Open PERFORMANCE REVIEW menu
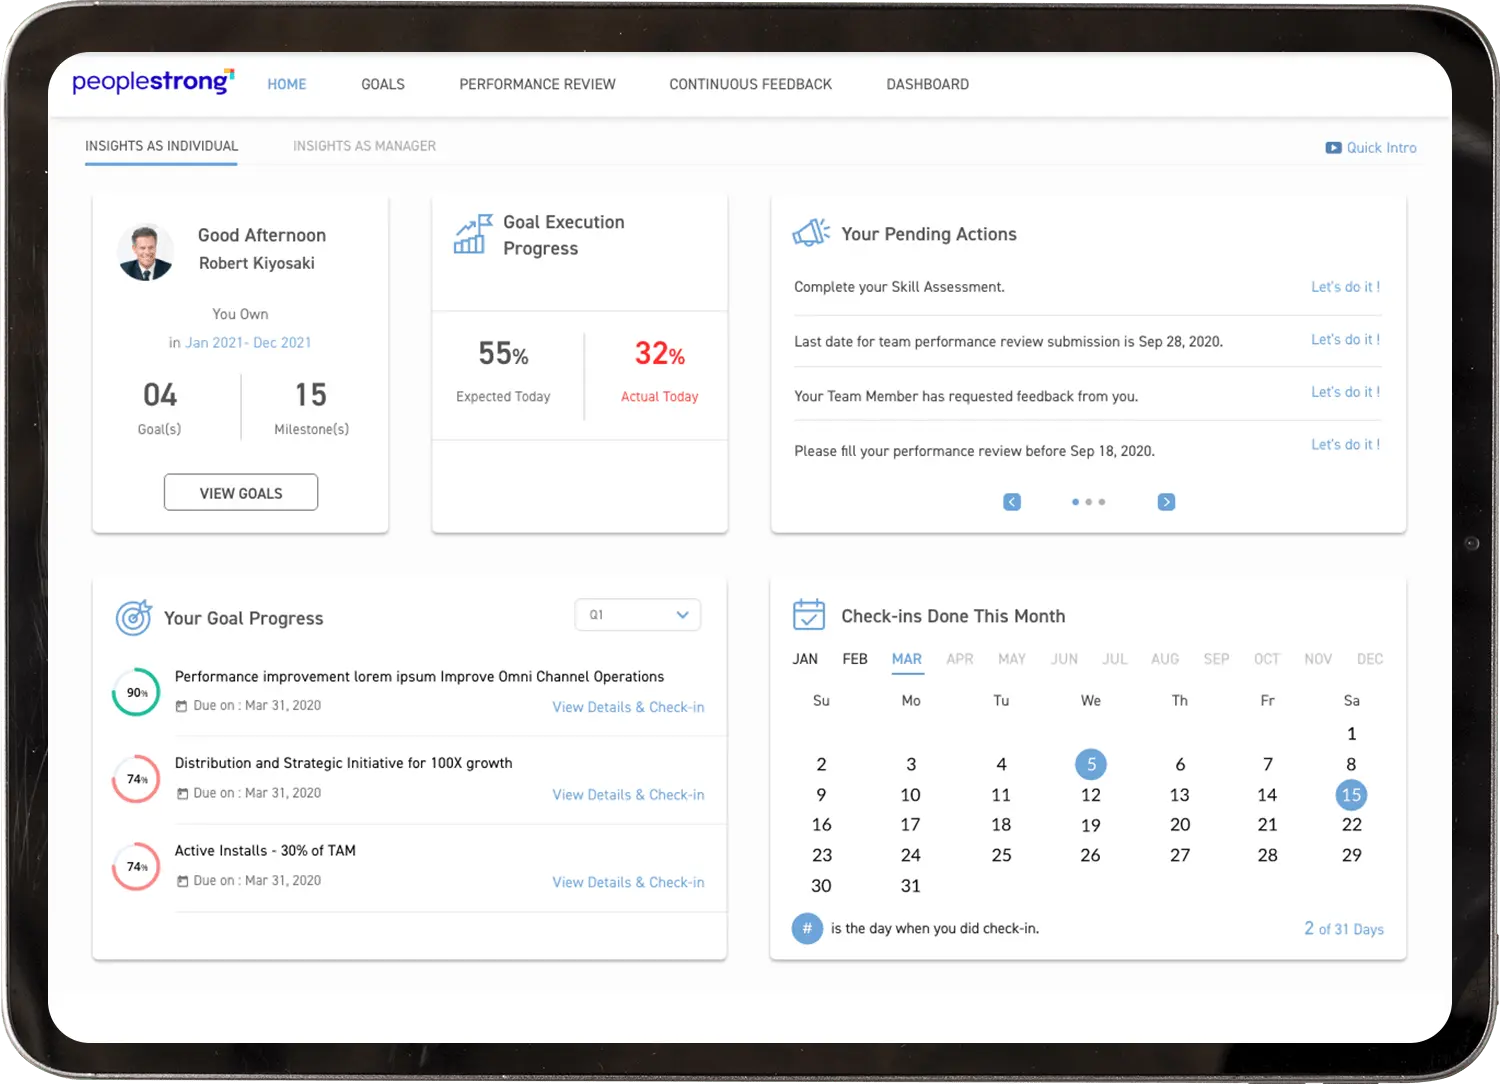 pyautogui.click(x=537, y=84)
